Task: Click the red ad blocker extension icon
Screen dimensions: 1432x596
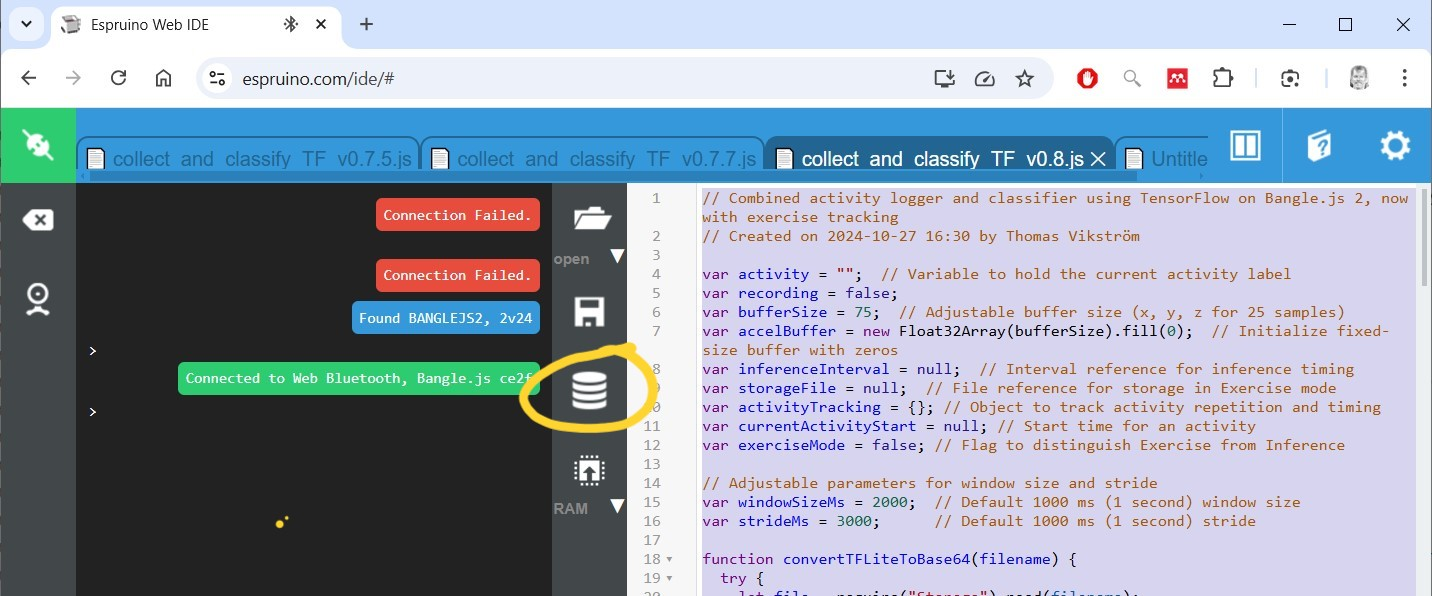Action: [1087, 78]
